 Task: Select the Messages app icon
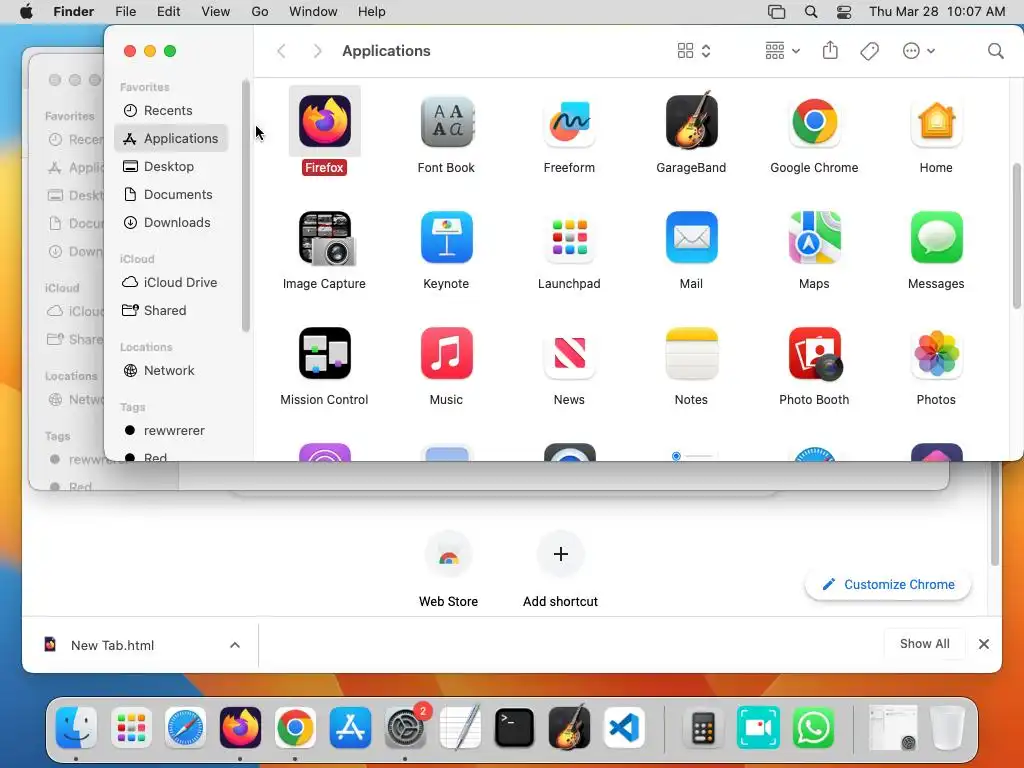point(936,238)
